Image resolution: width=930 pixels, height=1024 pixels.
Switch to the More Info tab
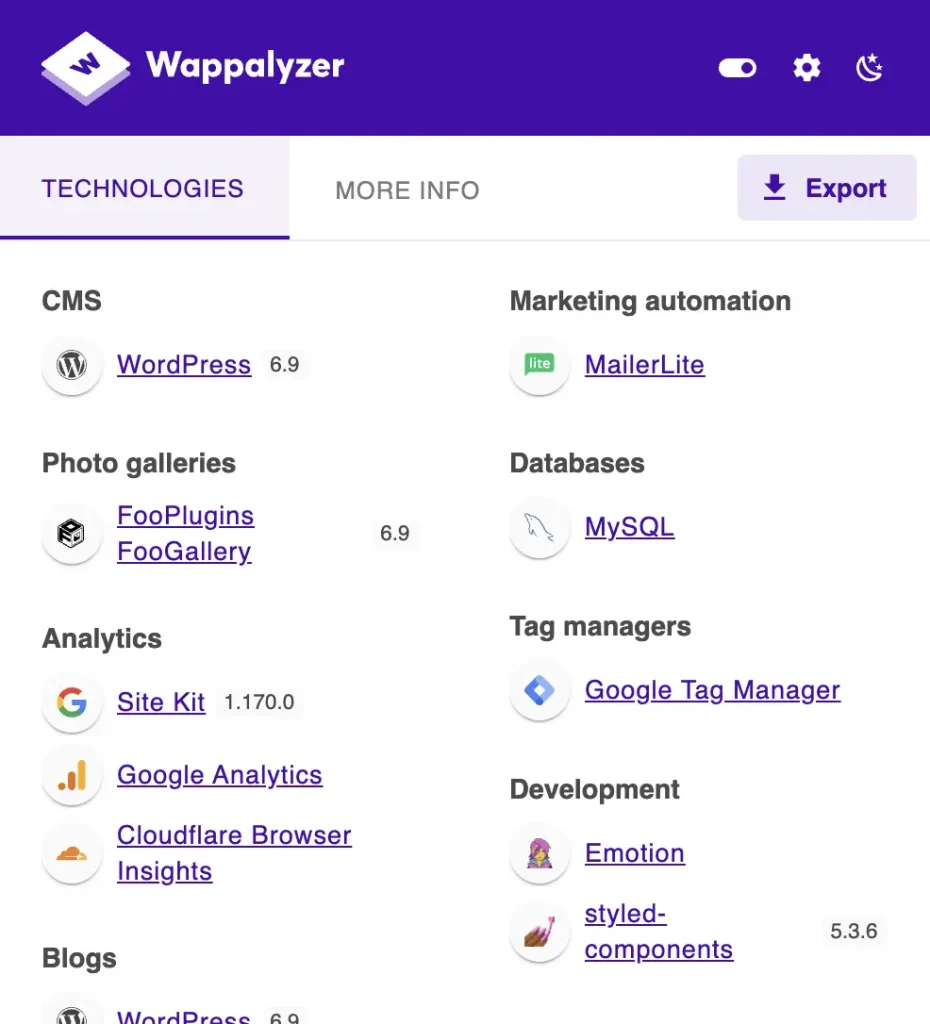coord(407,190)
